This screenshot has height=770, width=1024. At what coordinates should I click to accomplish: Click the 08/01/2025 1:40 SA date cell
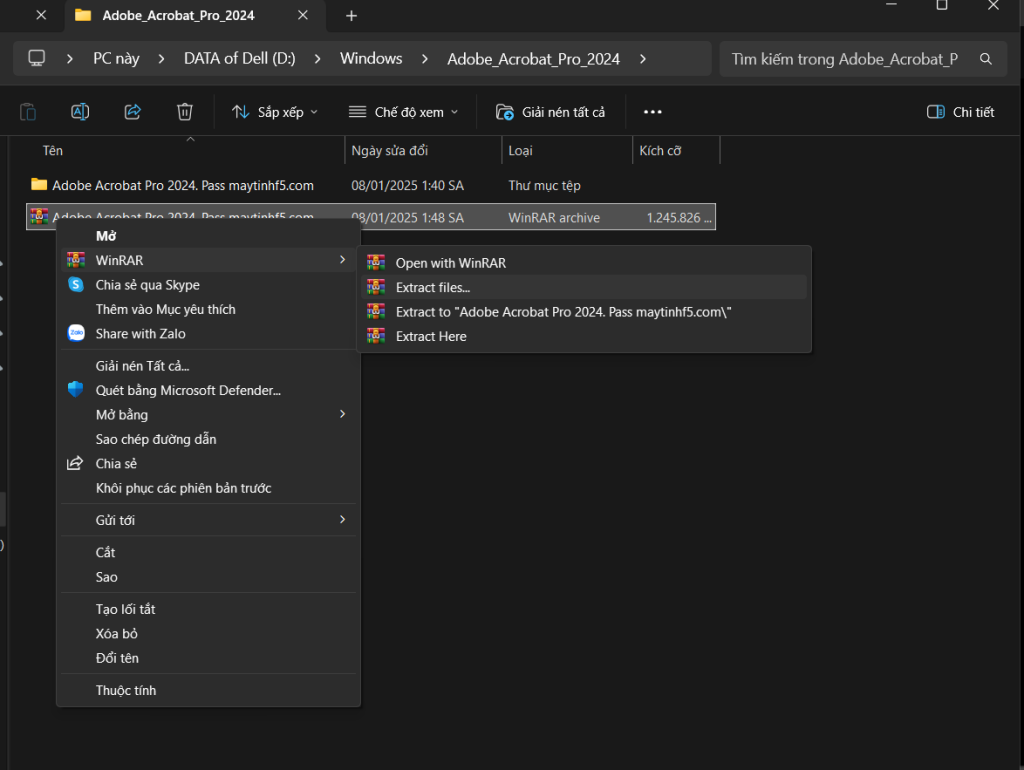pos(408,185)
